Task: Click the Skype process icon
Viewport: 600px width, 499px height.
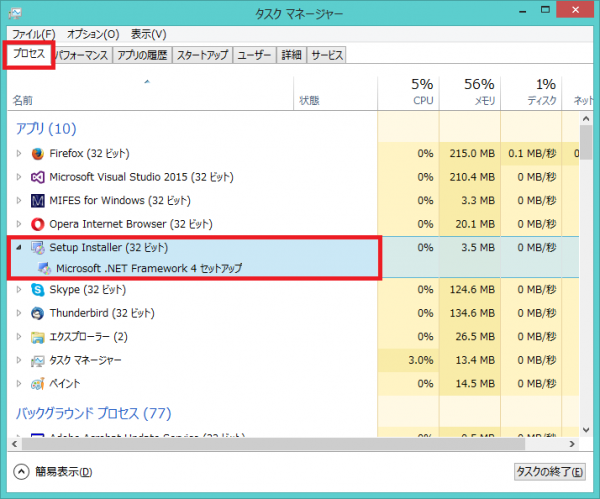Action: pos(38,290)
